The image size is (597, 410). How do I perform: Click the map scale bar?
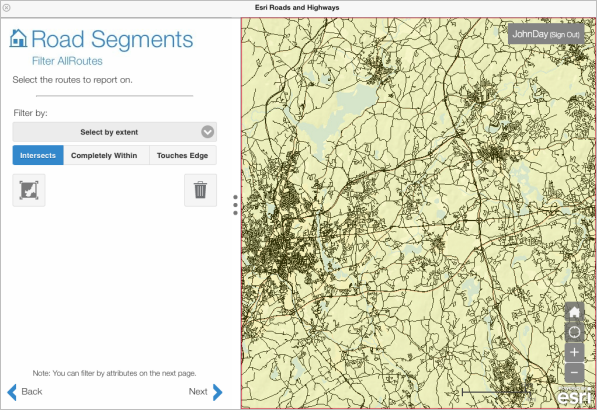[496, 392]
